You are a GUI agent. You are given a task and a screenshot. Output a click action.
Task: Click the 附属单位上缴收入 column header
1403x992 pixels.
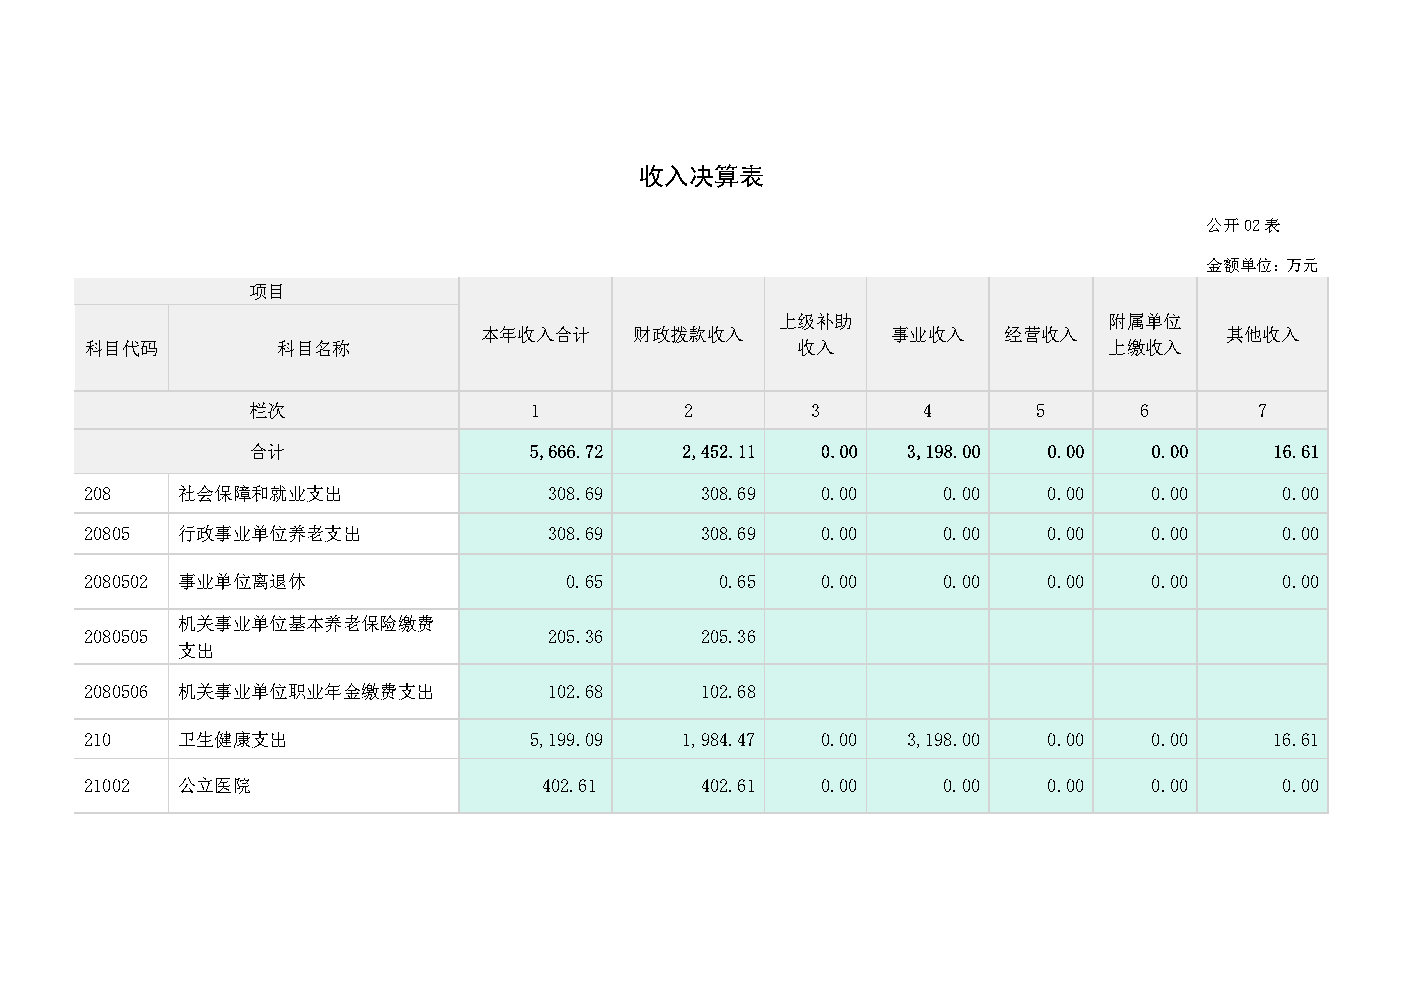click(x=1144, y=335)
